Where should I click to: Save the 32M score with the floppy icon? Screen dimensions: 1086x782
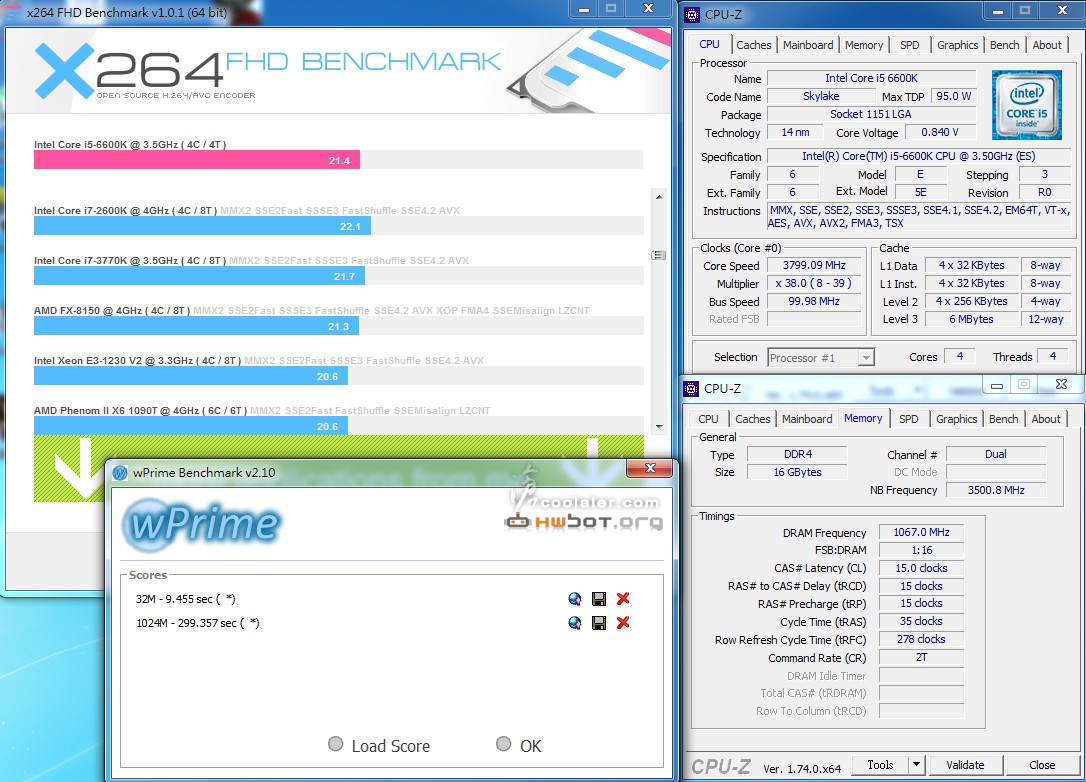pos(599,599)
